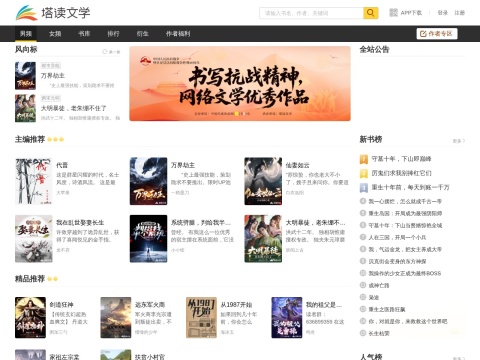Click the QR code APP下载 icon
The width and height of the screenshot is (480, 360).
pos(393,13)
